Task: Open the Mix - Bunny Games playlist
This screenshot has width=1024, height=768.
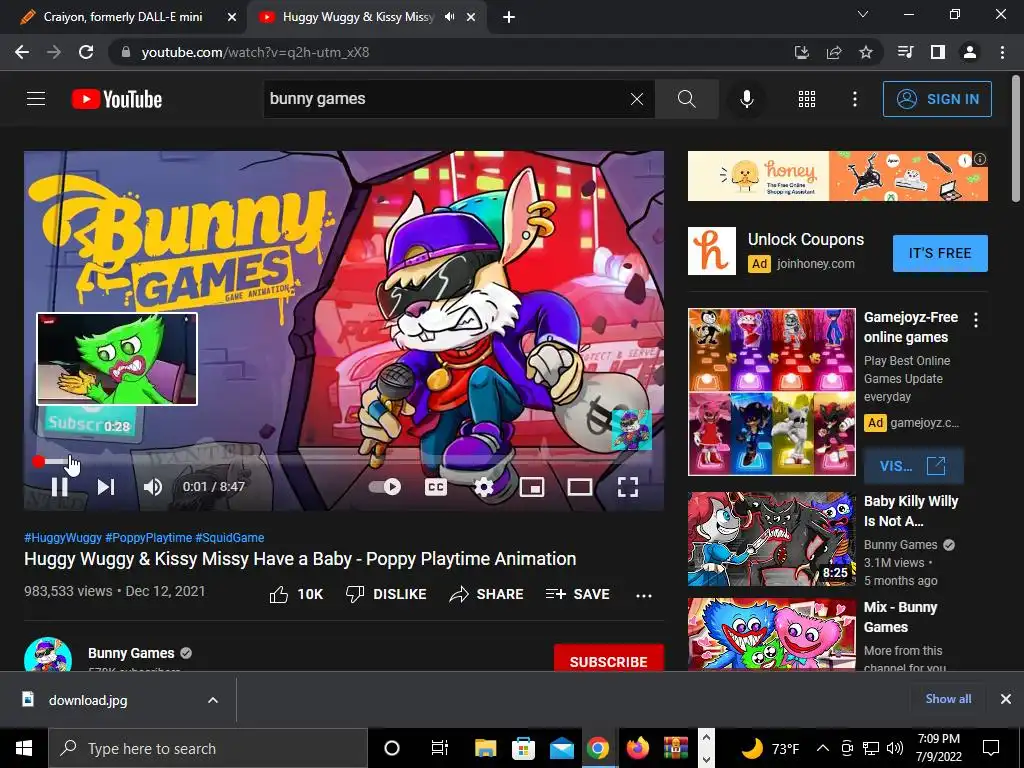Action: [771, 634]
